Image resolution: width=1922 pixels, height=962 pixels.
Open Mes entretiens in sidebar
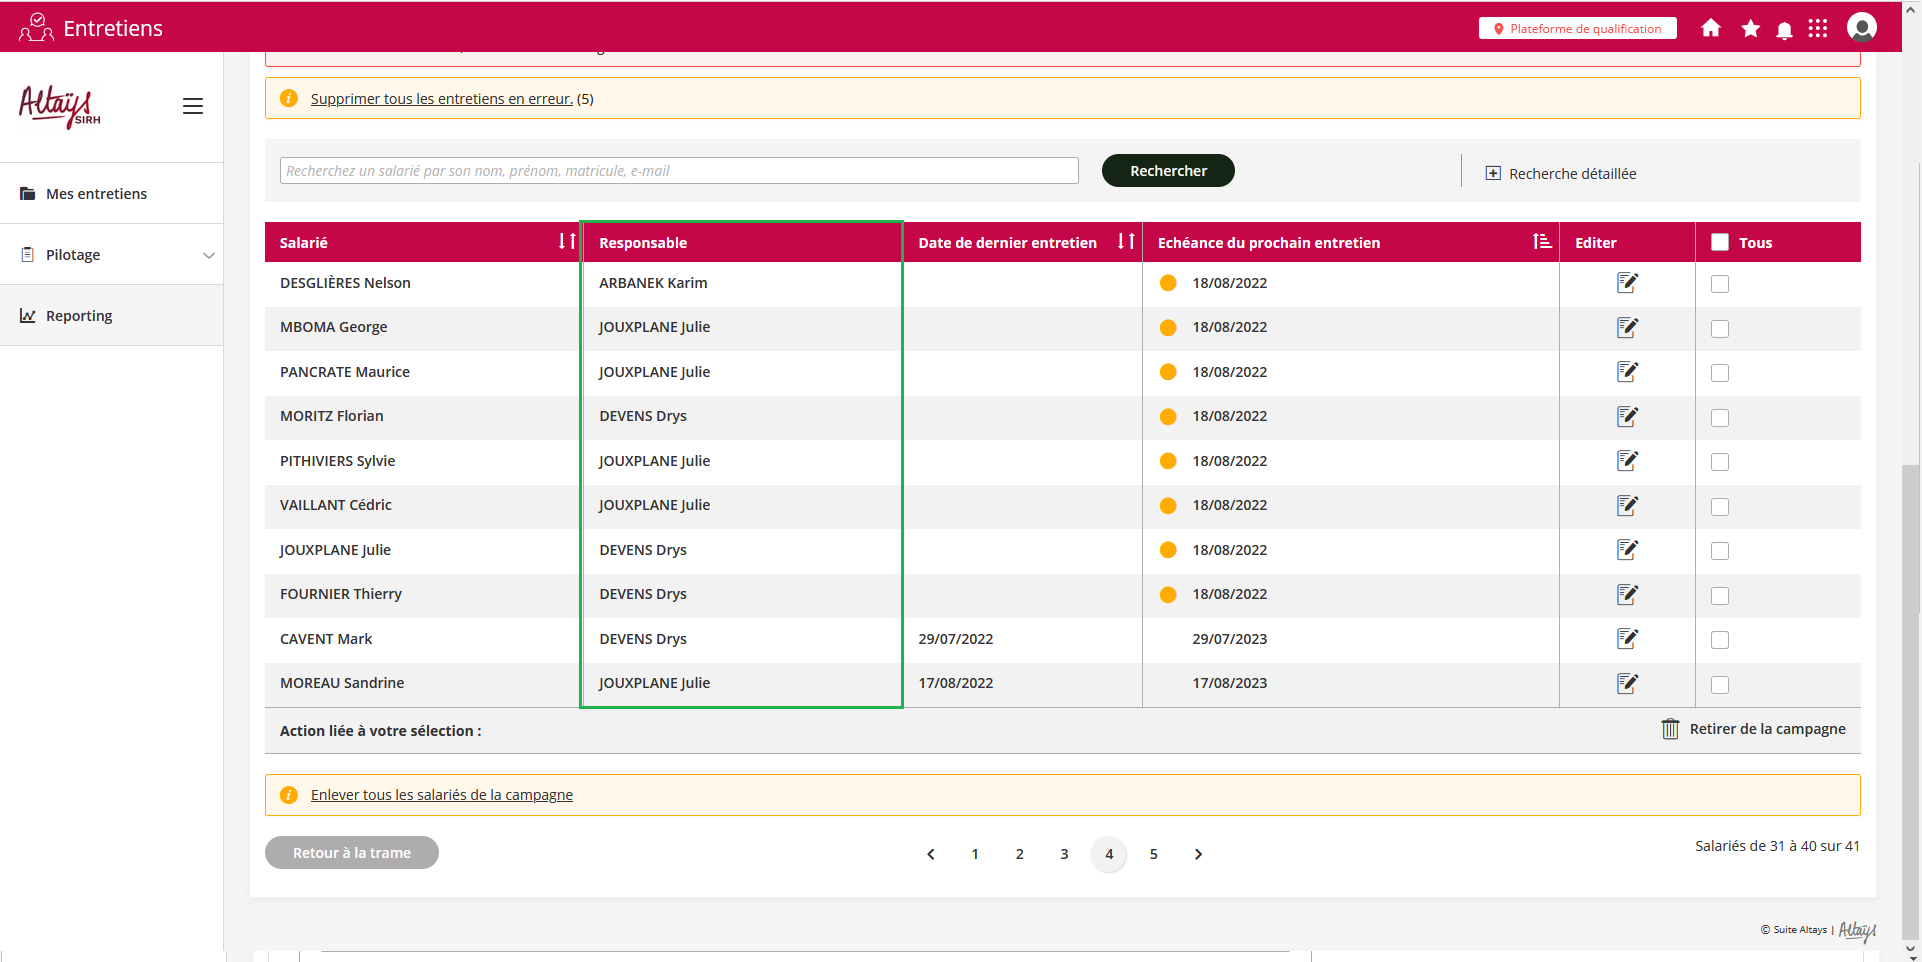[96, 194]
